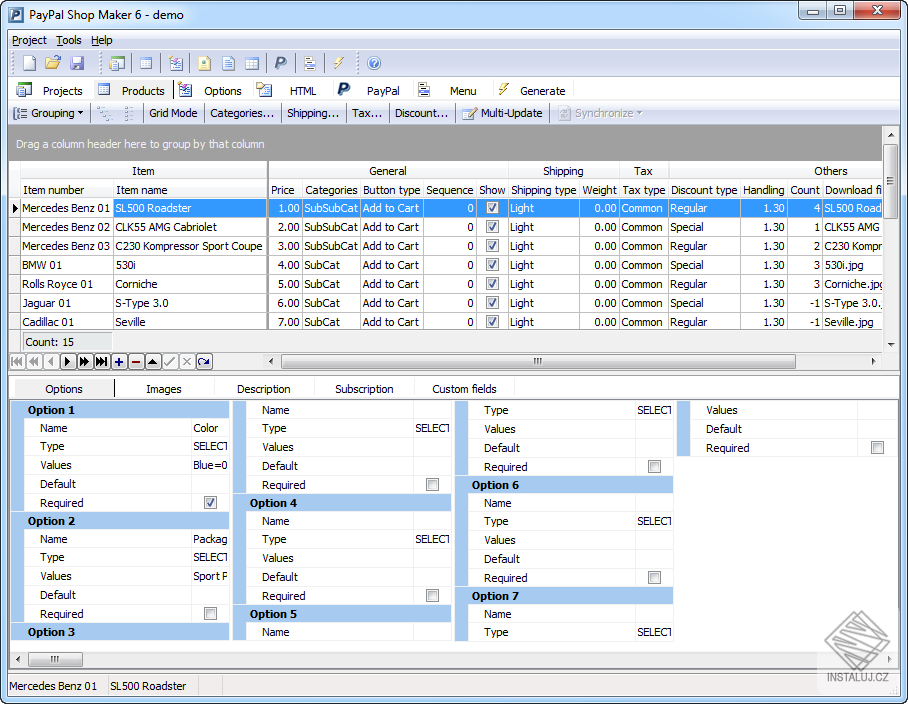Open help via the blue question mark icon

point(374,63)
